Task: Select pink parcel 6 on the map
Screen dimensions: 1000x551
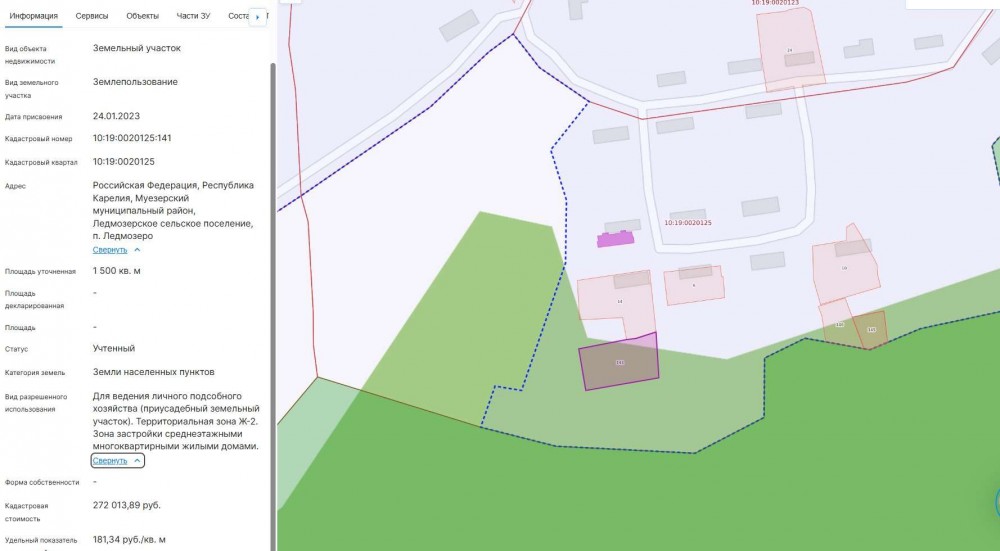Action: tap(694, 286)
